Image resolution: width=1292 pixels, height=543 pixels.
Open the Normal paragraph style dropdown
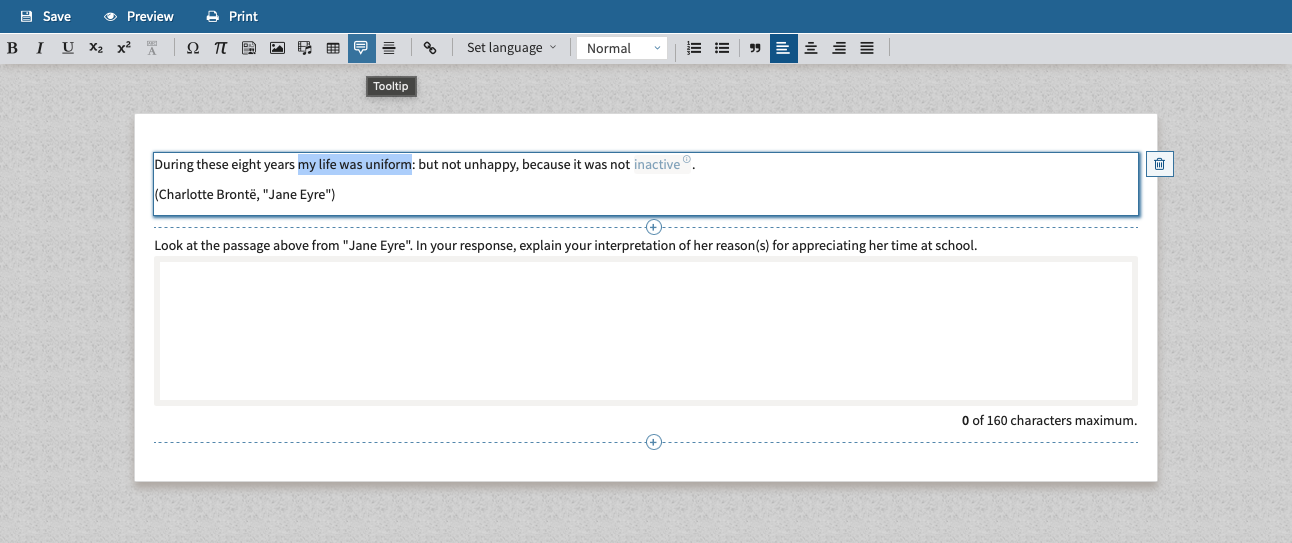[x=622, y=48]
